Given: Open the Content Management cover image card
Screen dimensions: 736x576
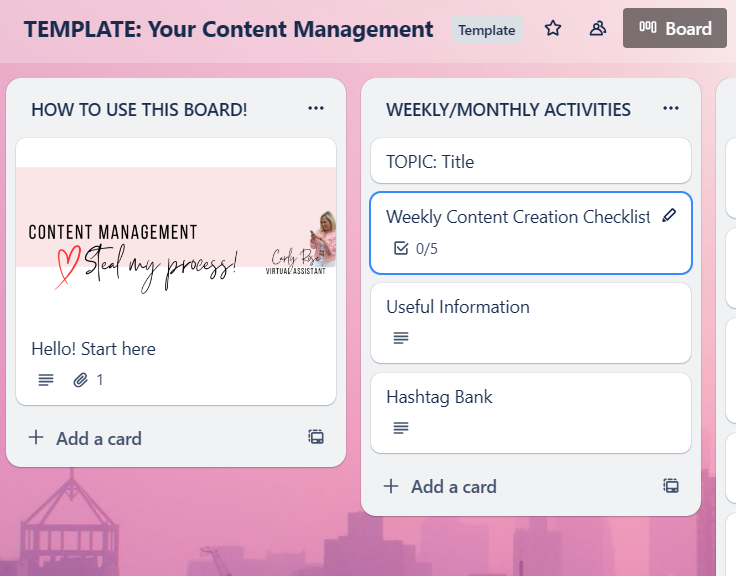Looking at the screenshot, I should coord(176,271).
